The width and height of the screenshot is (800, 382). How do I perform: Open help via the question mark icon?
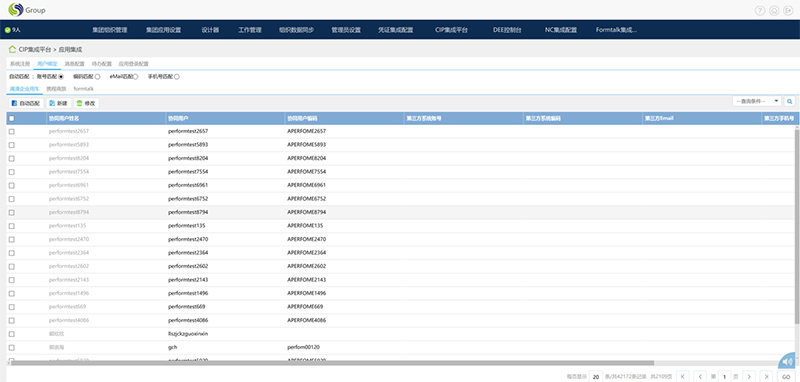[x=760, y=10]
